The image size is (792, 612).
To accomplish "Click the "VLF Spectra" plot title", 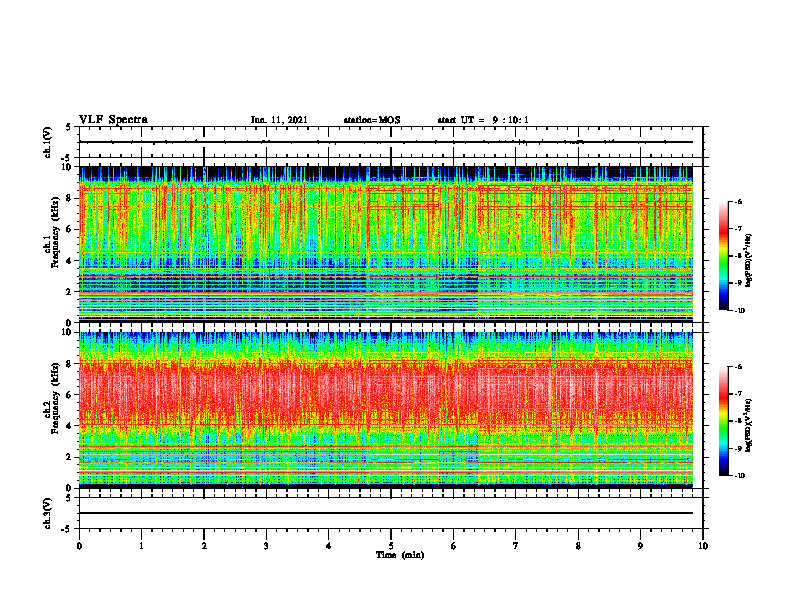I will 113,120.
